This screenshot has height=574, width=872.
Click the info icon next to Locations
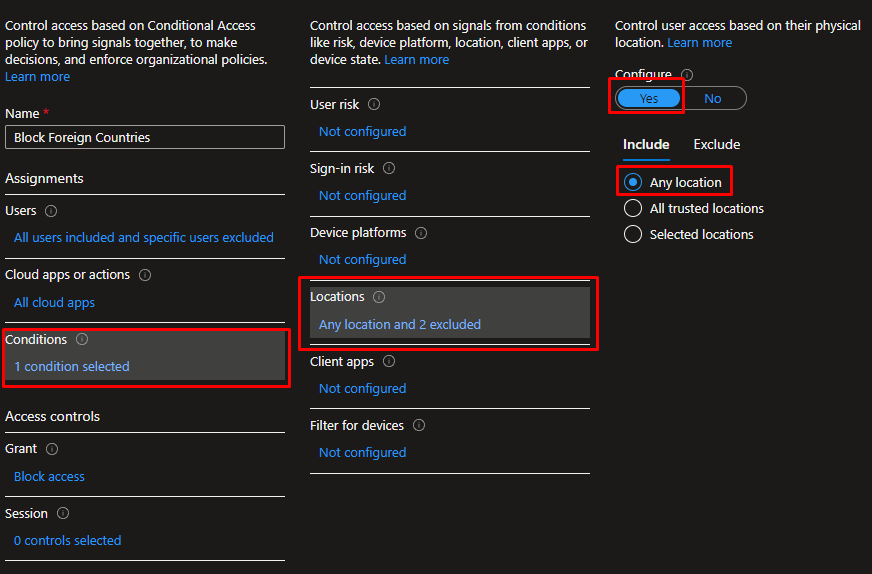(379, 297)
